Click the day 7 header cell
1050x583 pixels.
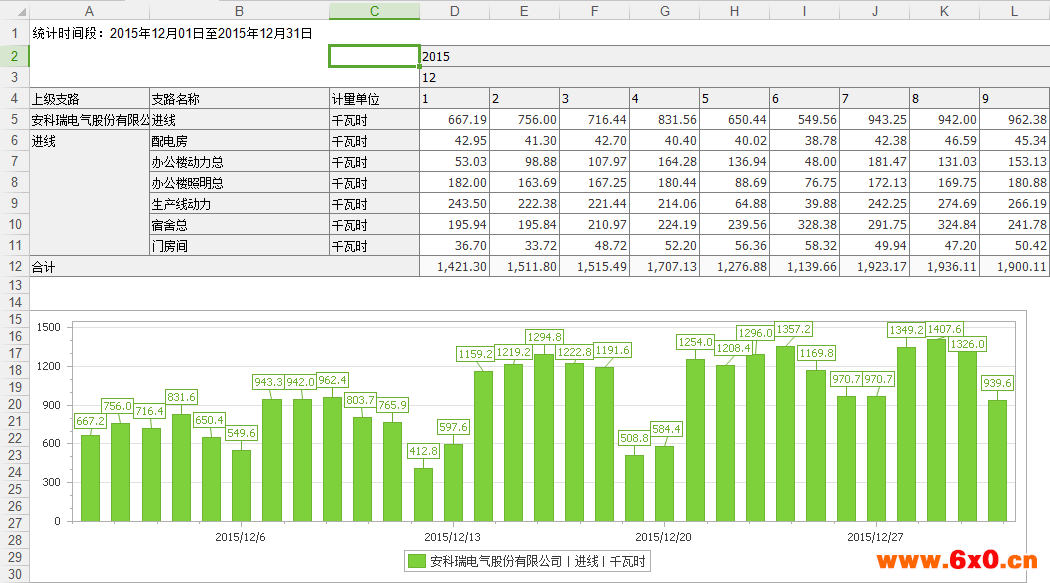[x=875, y=99]
